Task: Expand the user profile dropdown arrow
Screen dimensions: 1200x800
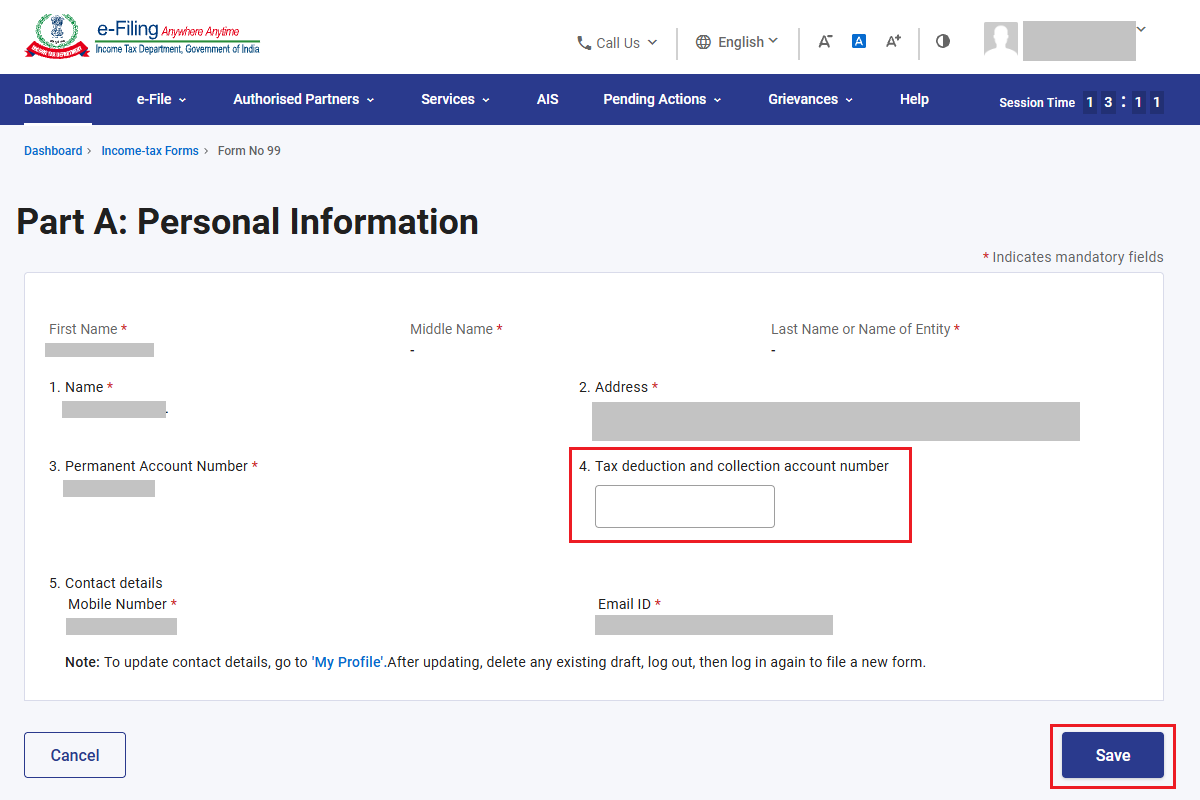Action: click(1141, 29)
